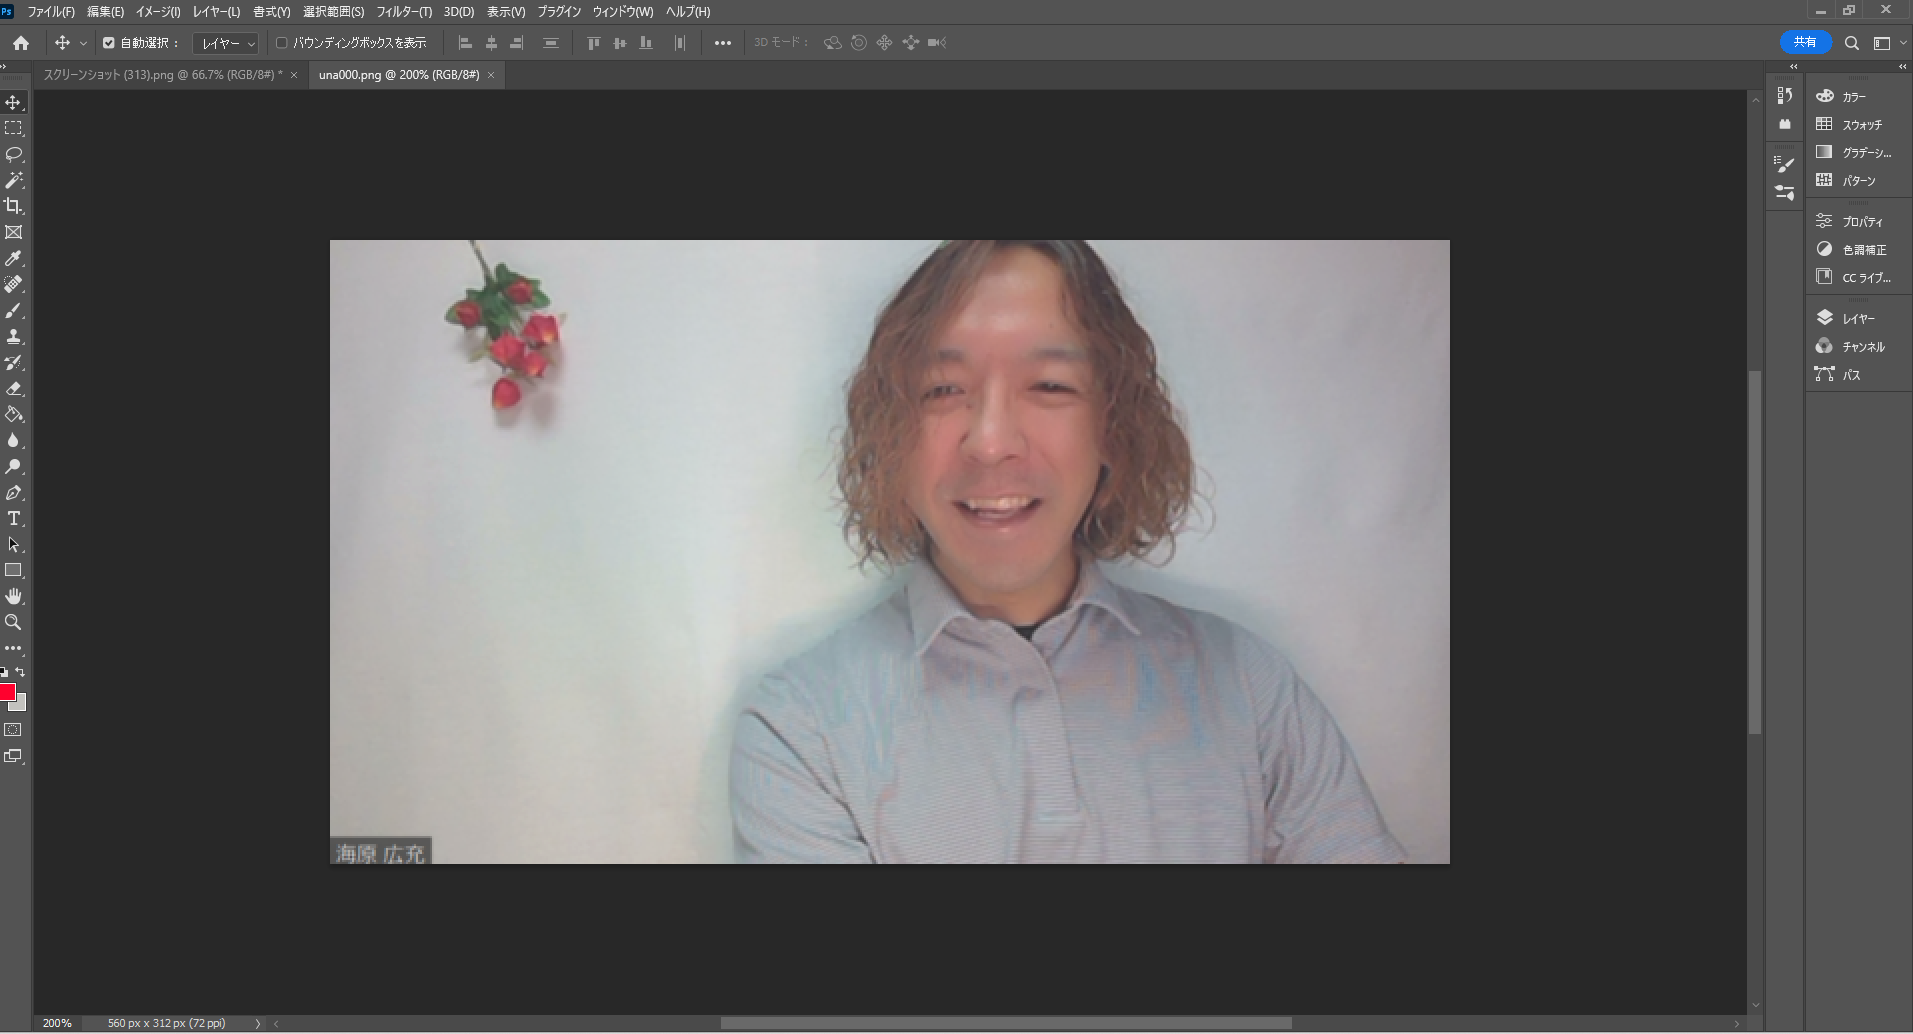Select the Horizontal Type tool
This screenshot has height=1034, width=1913.
pyautogui.click(x=14, y=518)
